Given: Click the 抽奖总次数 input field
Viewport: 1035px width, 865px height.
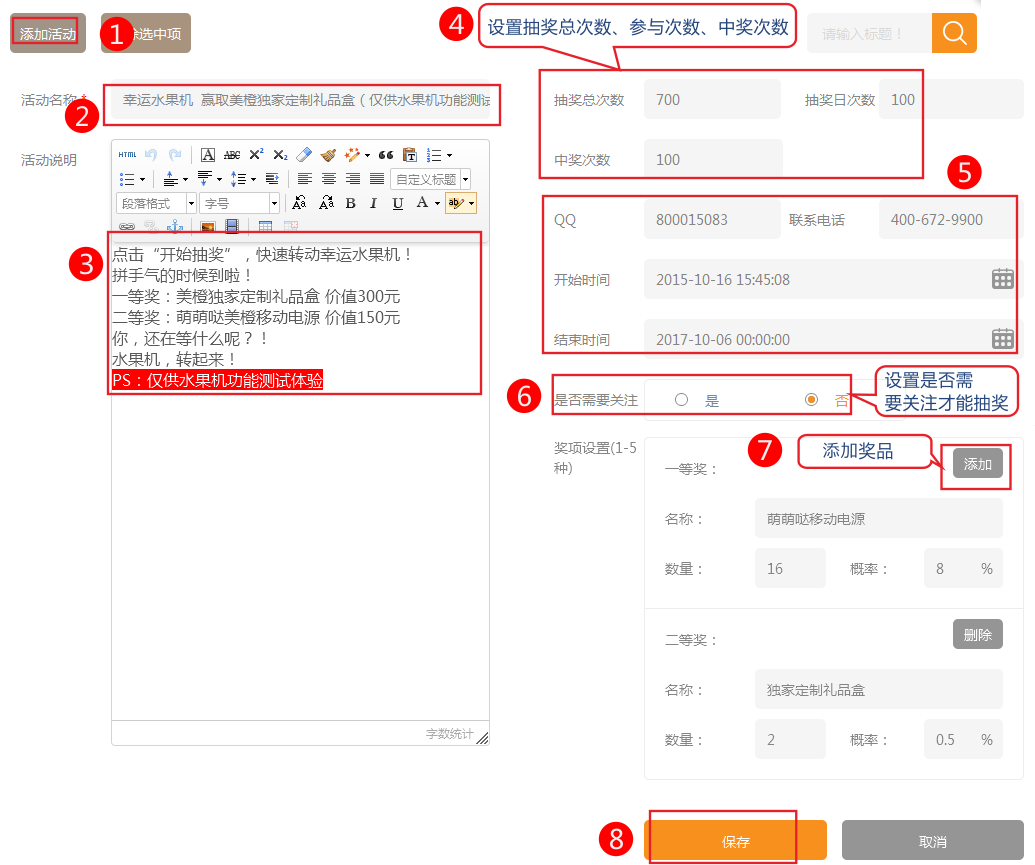Looking at the screenshot, I should [x=712, y=99].
